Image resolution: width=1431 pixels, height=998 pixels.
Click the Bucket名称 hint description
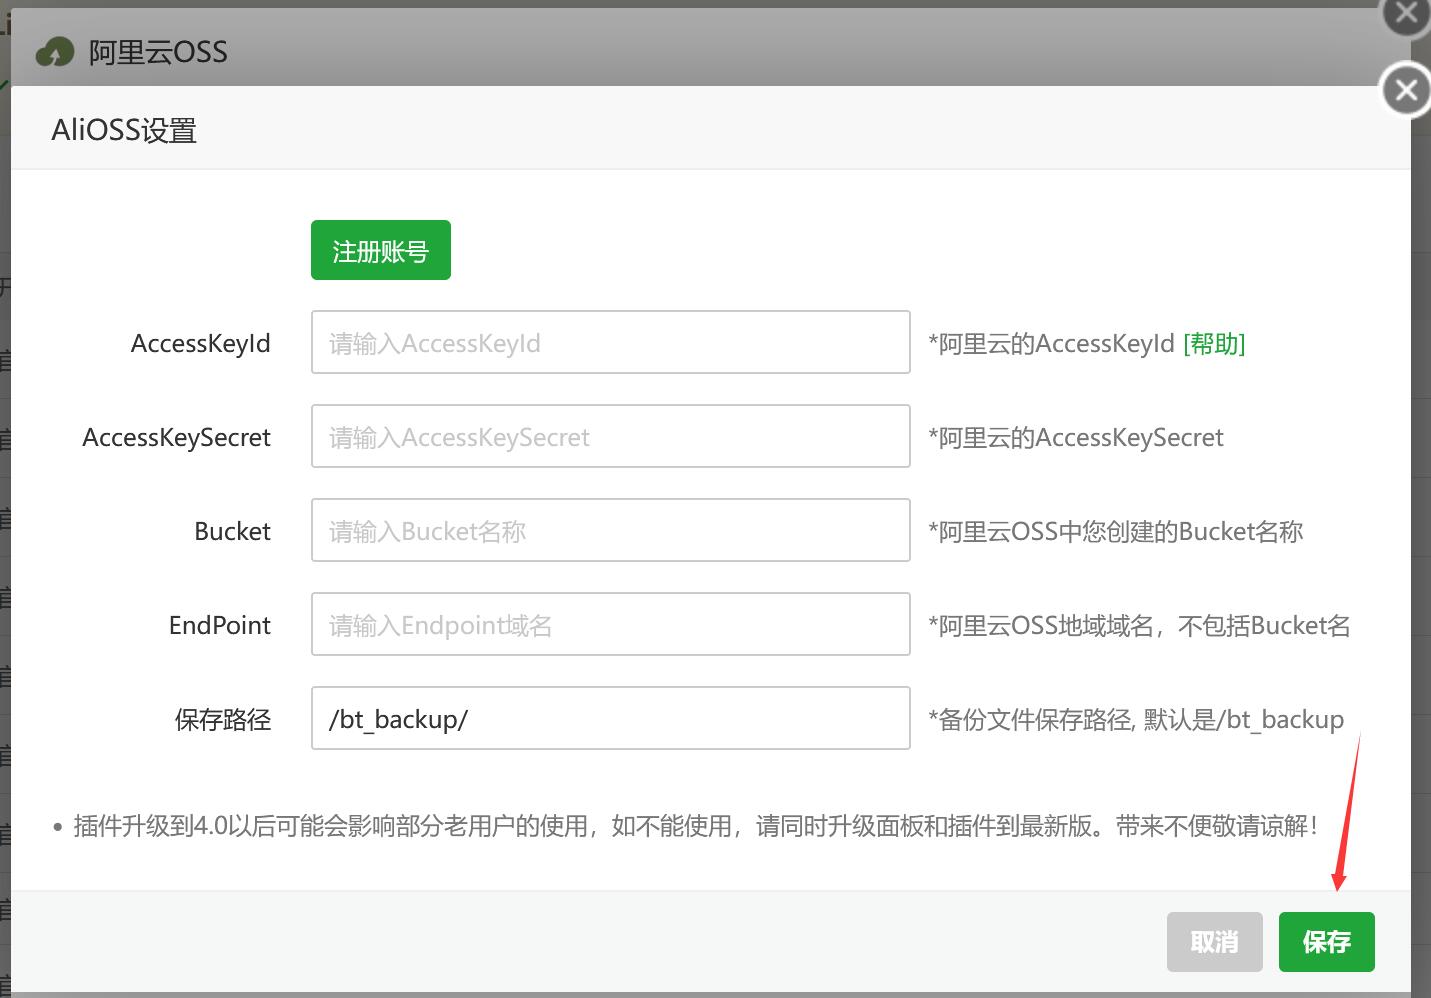(x=1116, y=532)
